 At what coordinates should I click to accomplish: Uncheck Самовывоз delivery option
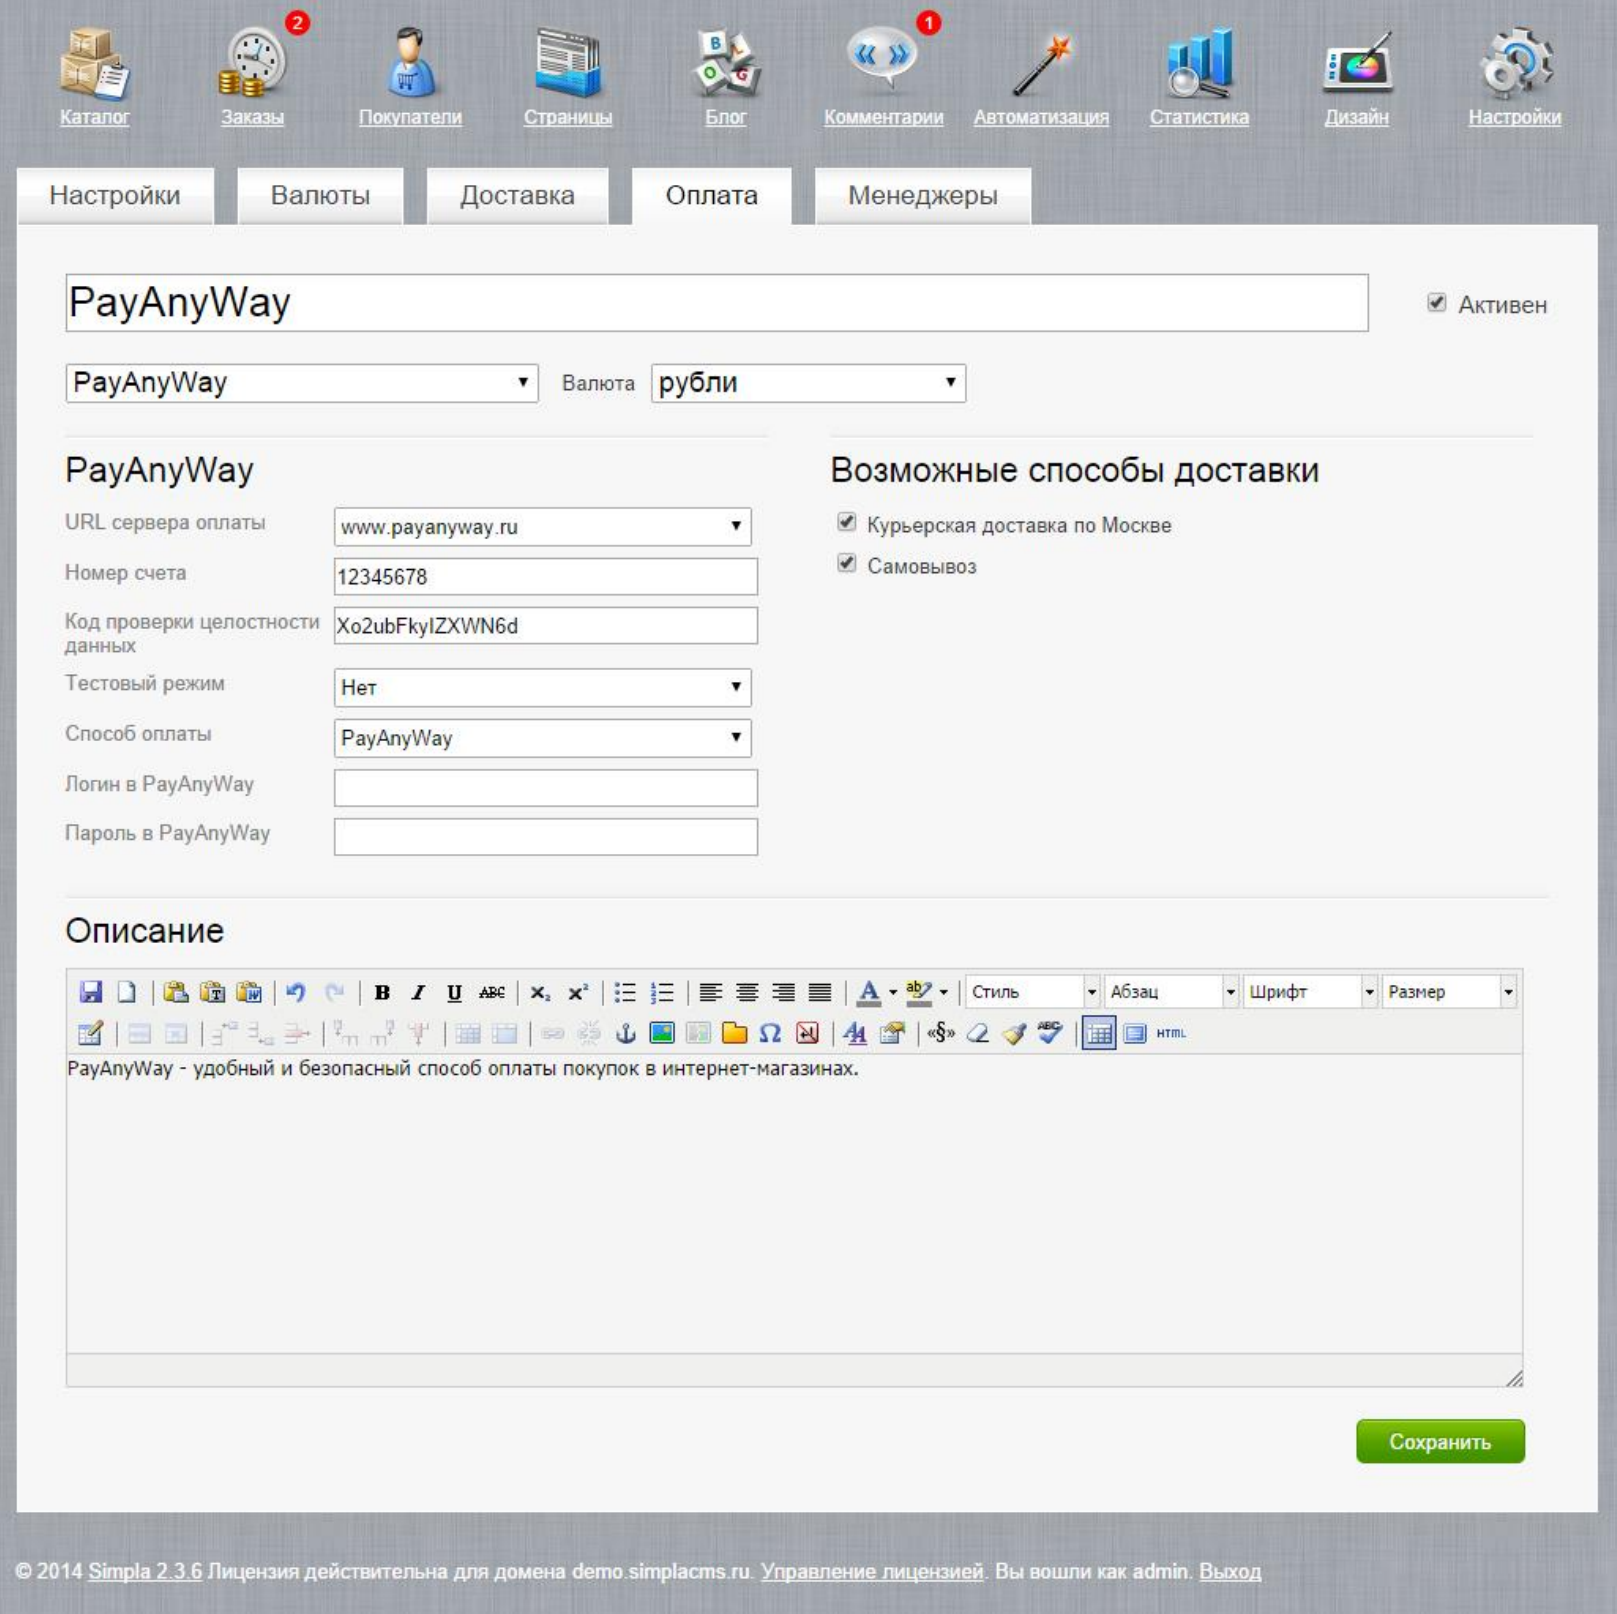pos(847,563)
